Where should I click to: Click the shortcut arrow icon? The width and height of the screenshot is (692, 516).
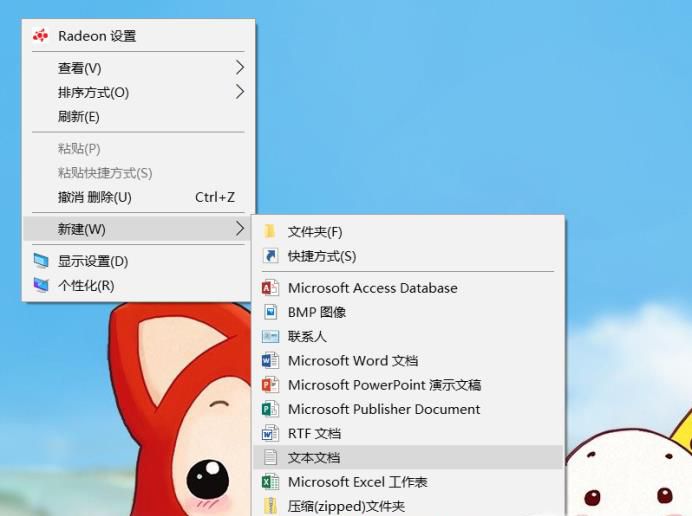click(270, 256)
